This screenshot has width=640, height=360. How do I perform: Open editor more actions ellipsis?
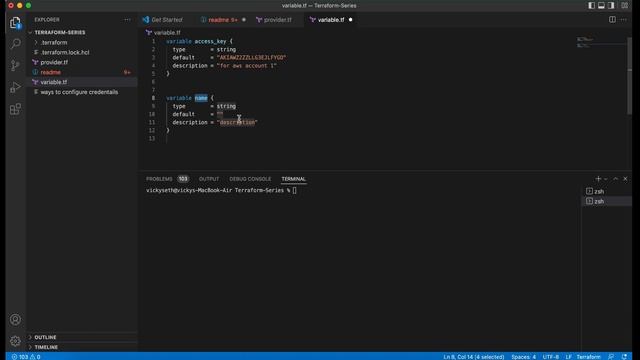[624, 20]
